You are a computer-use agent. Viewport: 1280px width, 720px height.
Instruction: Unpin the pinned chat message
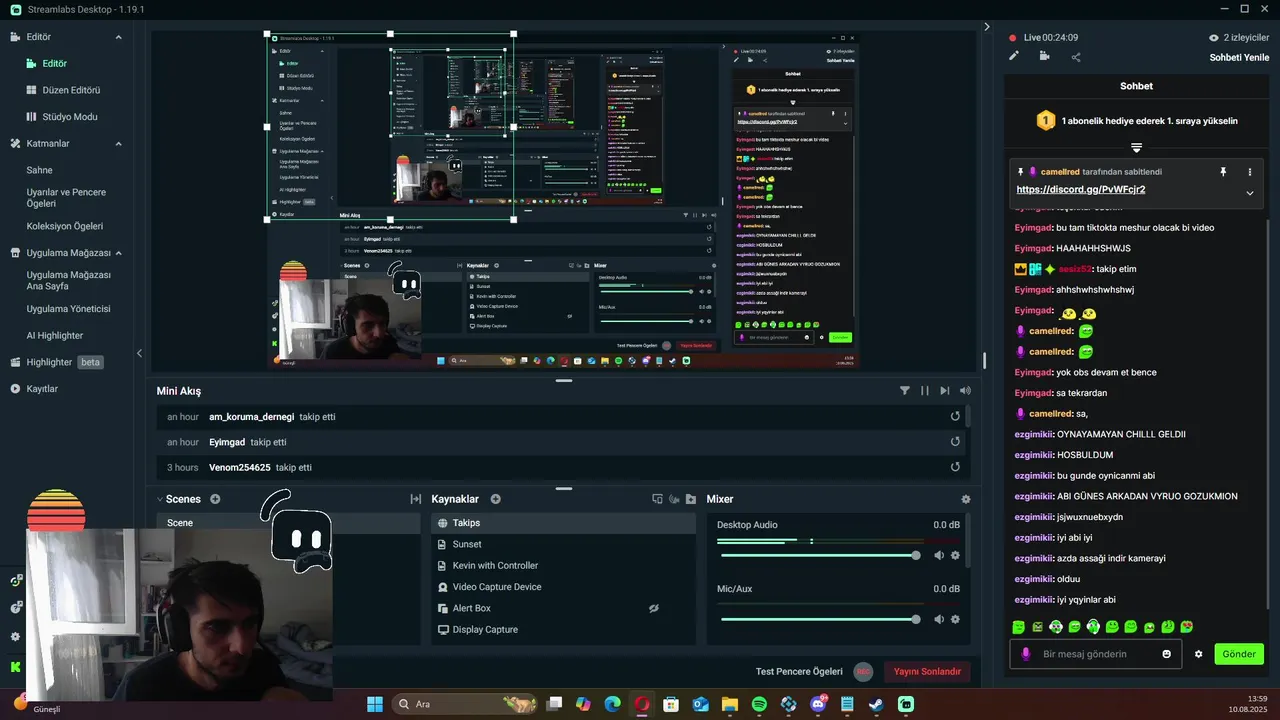tap(1222, 172)
